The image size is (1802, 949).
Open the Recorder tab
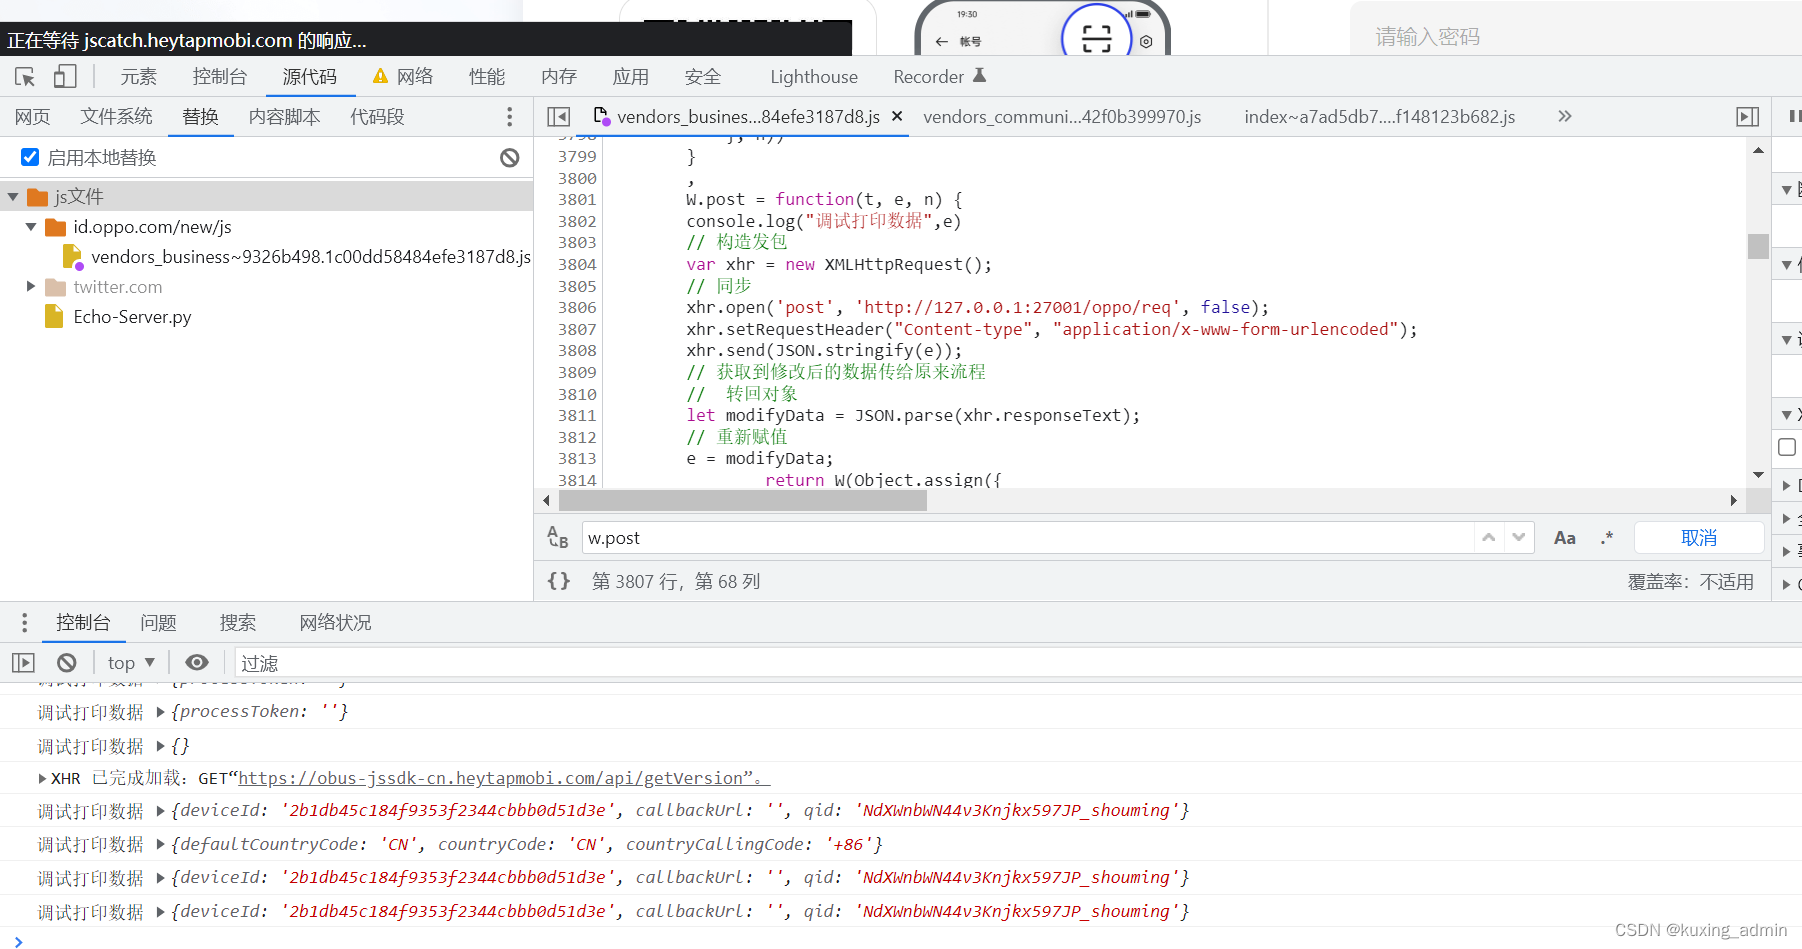[x=939, y=77]
